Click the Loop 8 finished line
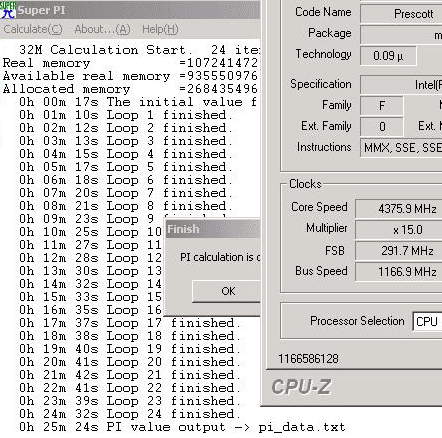The image size is (442, 438). [126, 206]
